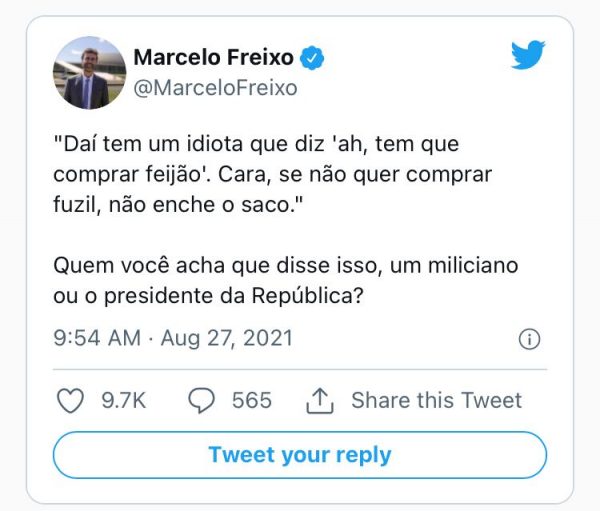Click the share upload arrow icon
This screenshot has height=511, width=600.
click(x=318, y=401)
